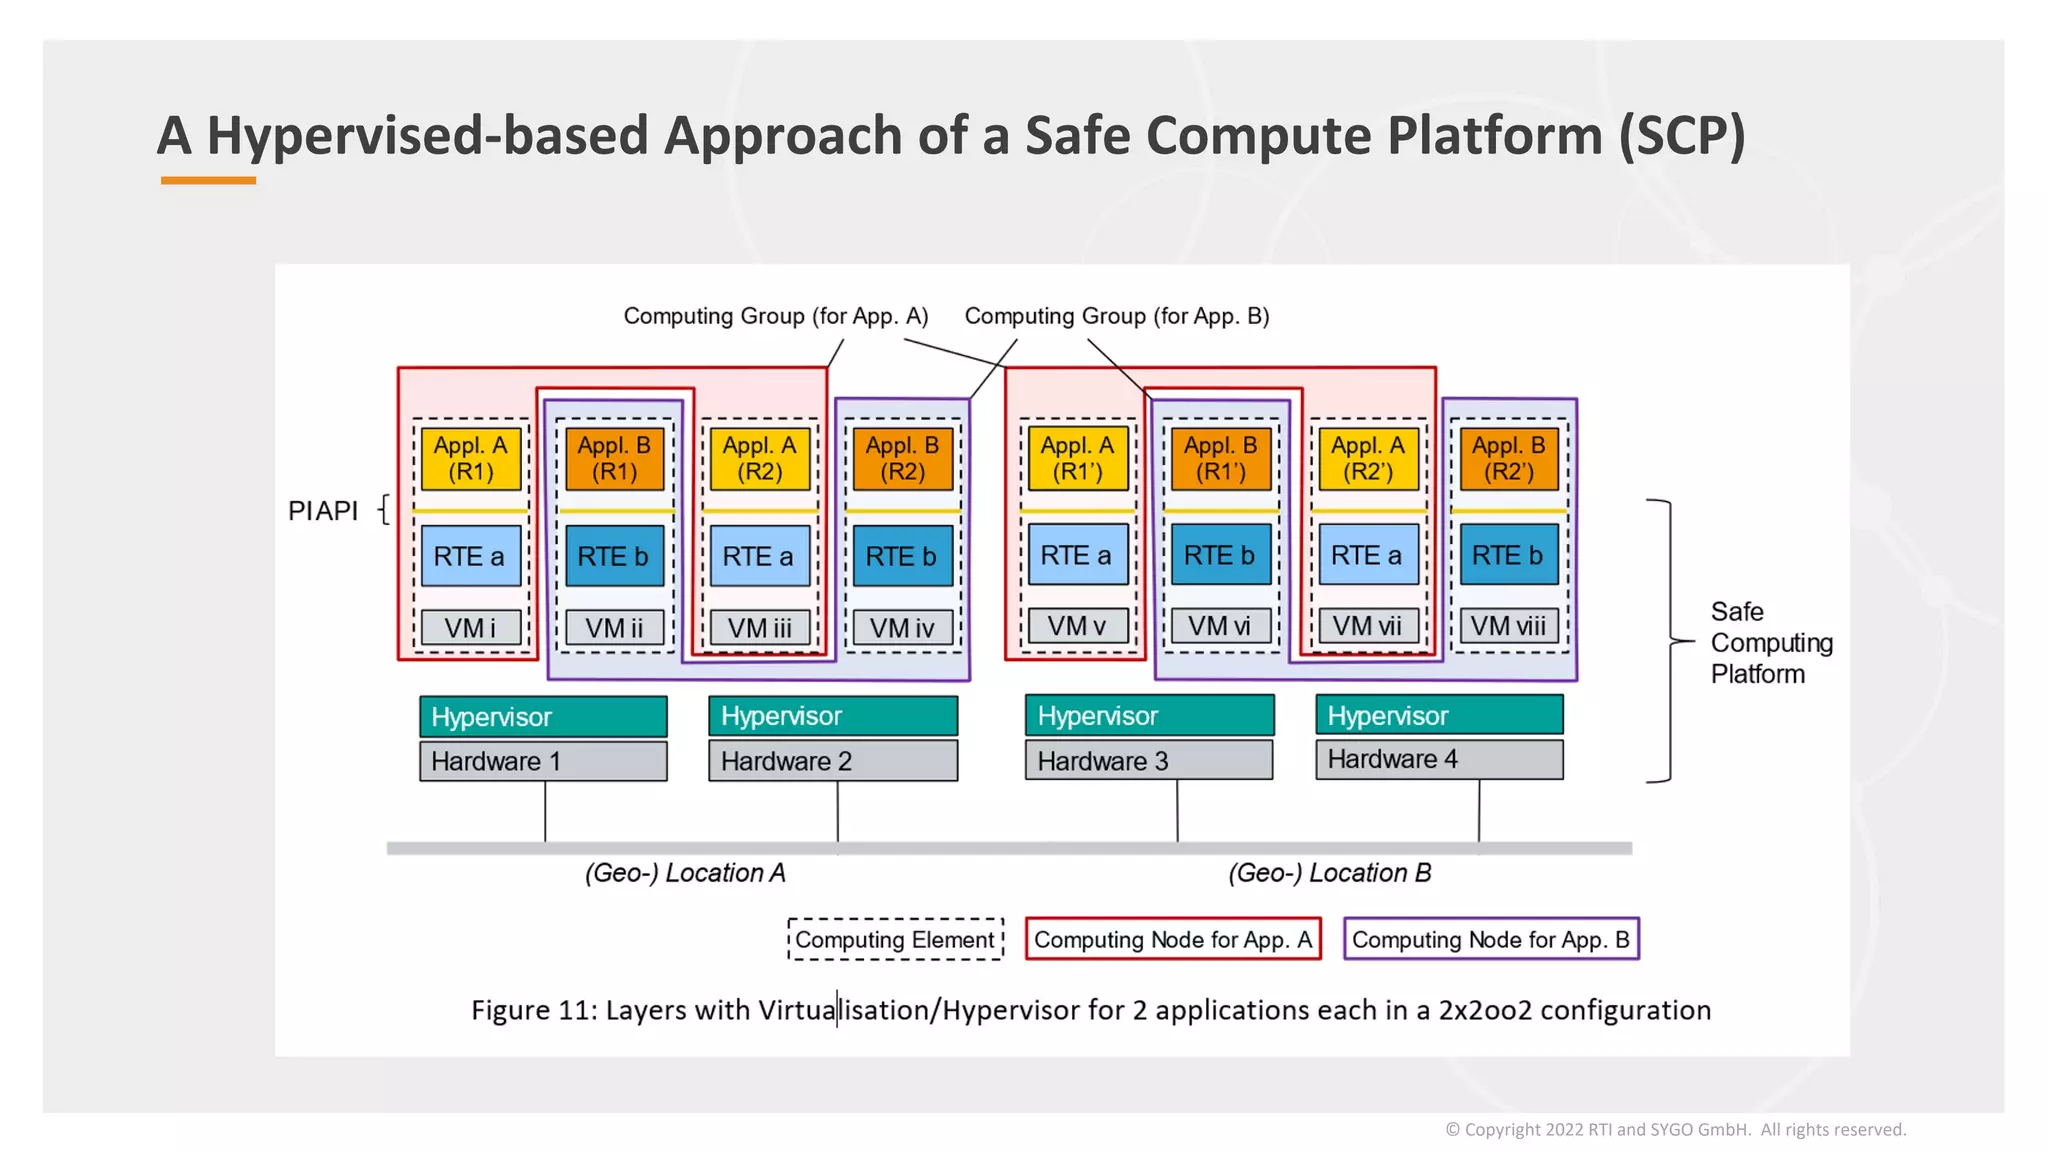Select the 'Appl. A (R1)' box

(471, 459)
